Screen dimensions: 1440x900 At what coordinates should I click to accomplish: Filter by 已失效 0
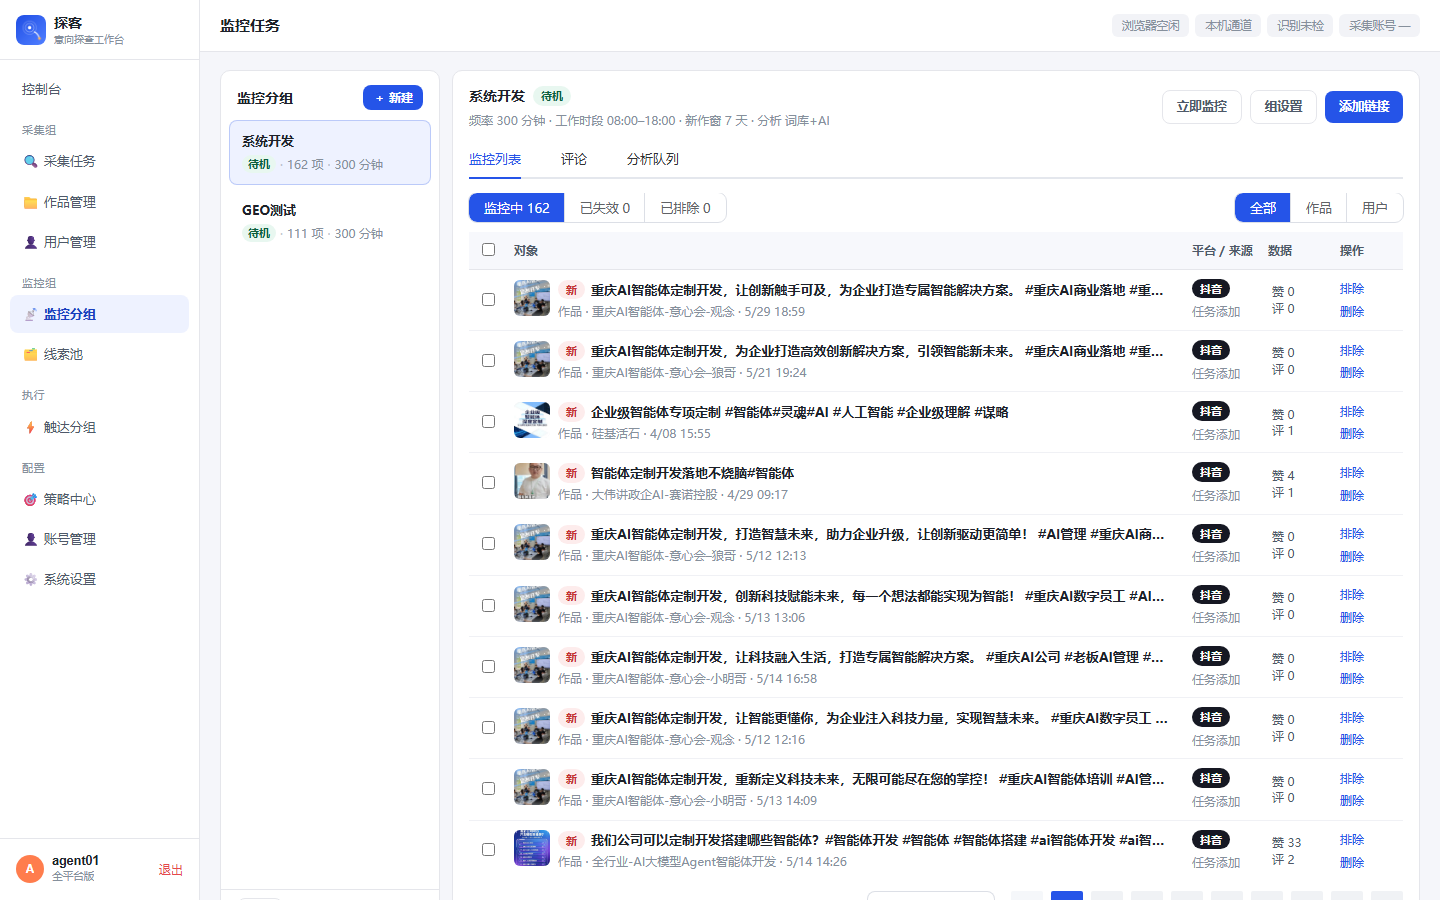click(x=605, y=208)
